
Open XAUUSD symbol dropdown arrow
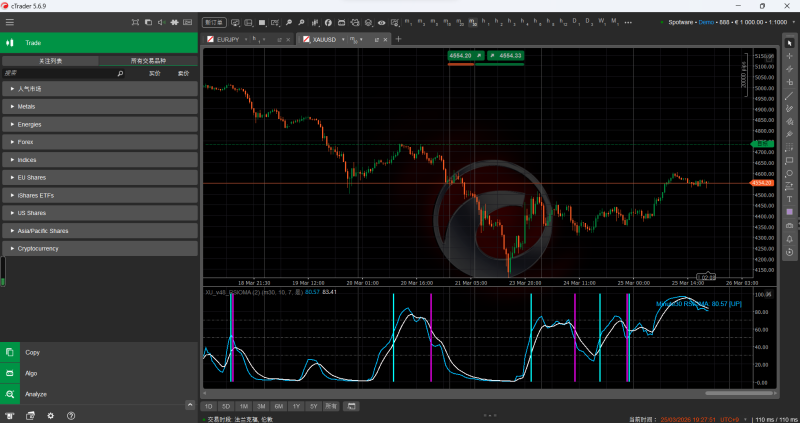point(343,39)
